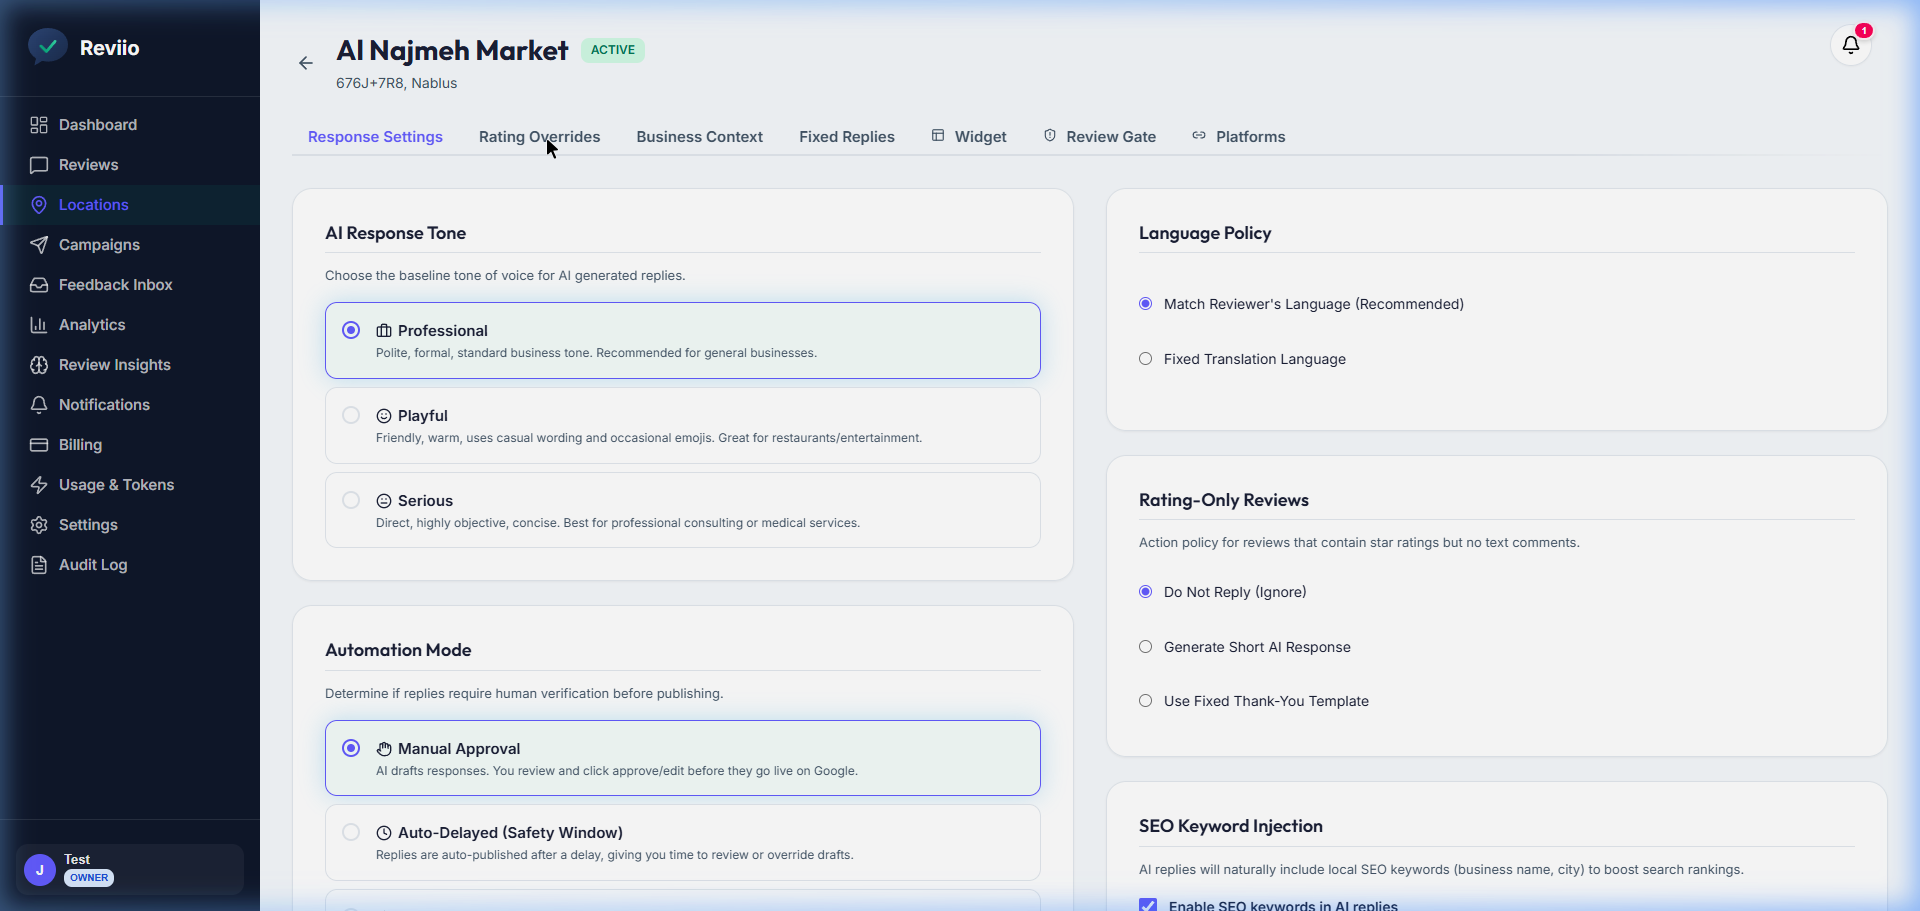The height and width of the screenshot is (911, 1920).
Task: Click the Usage & Tokens lightning icon
Action: (x=39, y=485)
